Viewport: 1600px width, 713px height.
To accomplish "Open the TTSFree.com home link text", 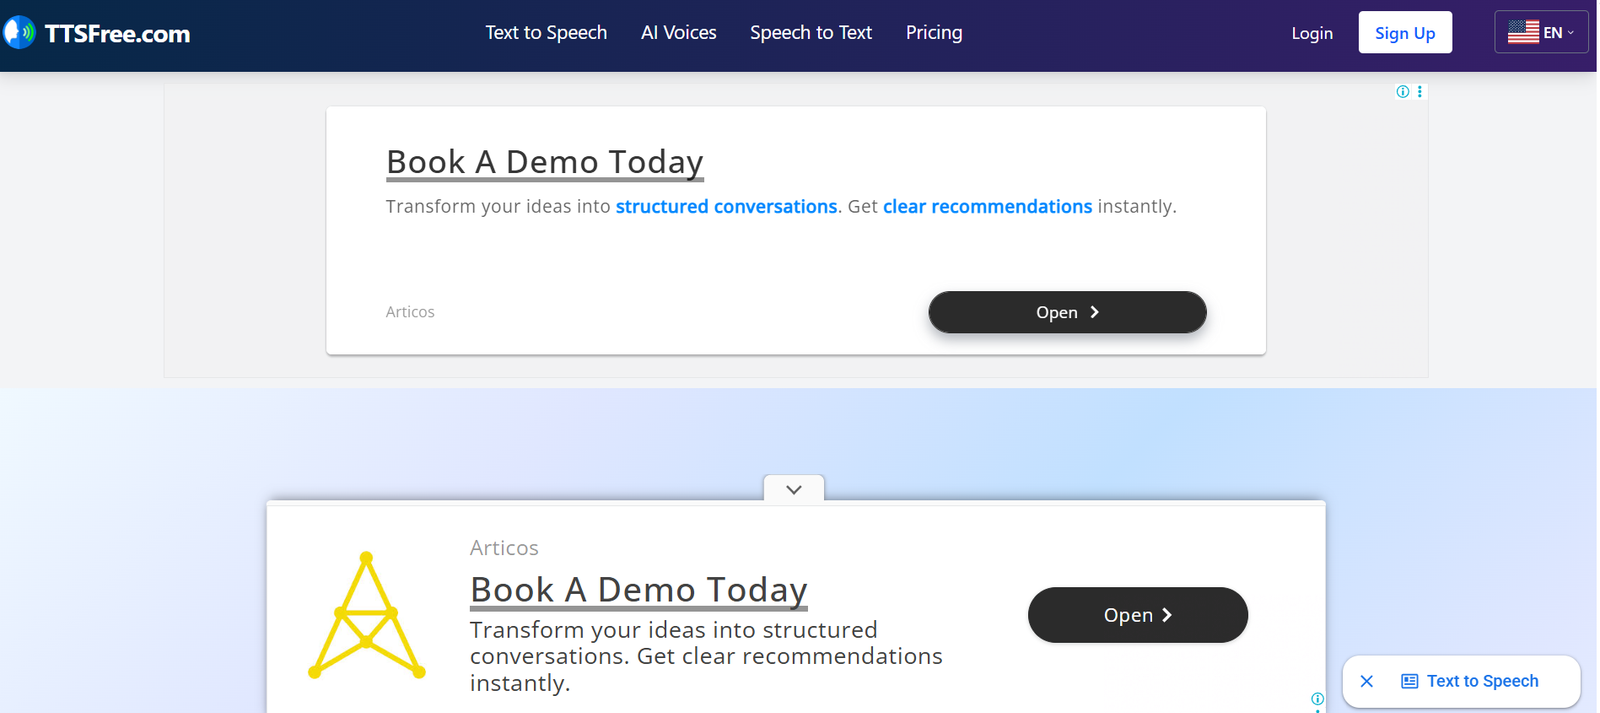I will 117,34.
